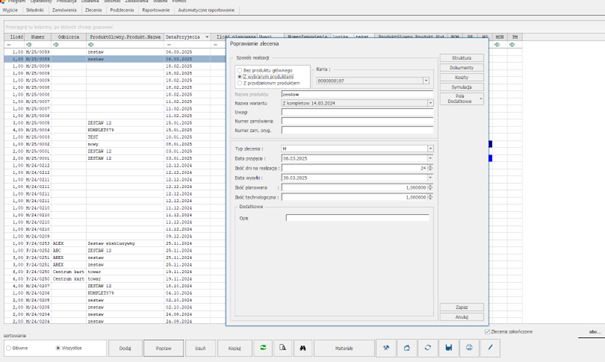The width and height of the screenshot is (605, 362).
Task: Adjust 'Ilość planowana' spinner arrows
Action: (x=430, y=188)
